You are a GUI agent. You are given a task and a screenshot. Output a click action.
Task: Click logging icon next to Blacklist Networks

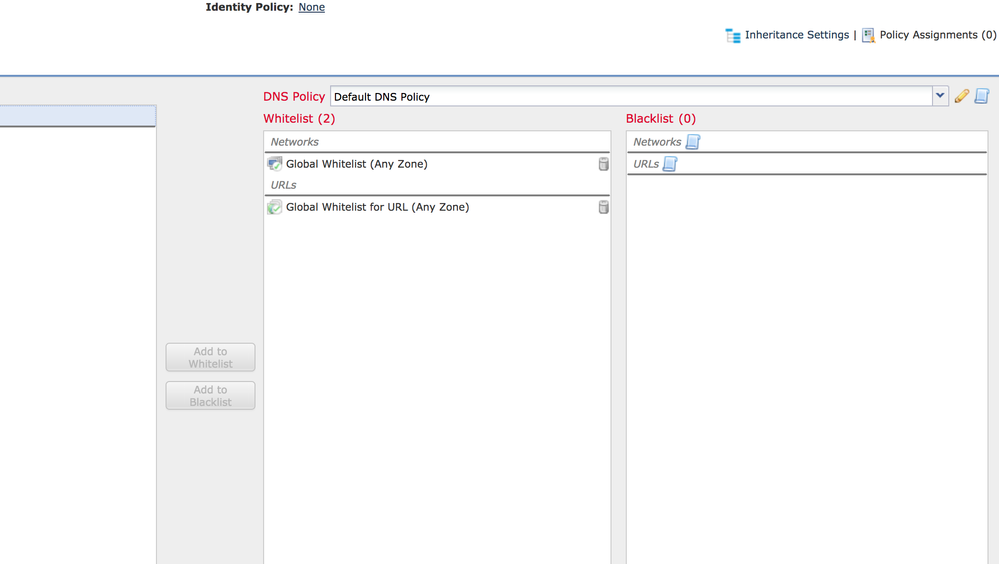click(x=693, y=142)
